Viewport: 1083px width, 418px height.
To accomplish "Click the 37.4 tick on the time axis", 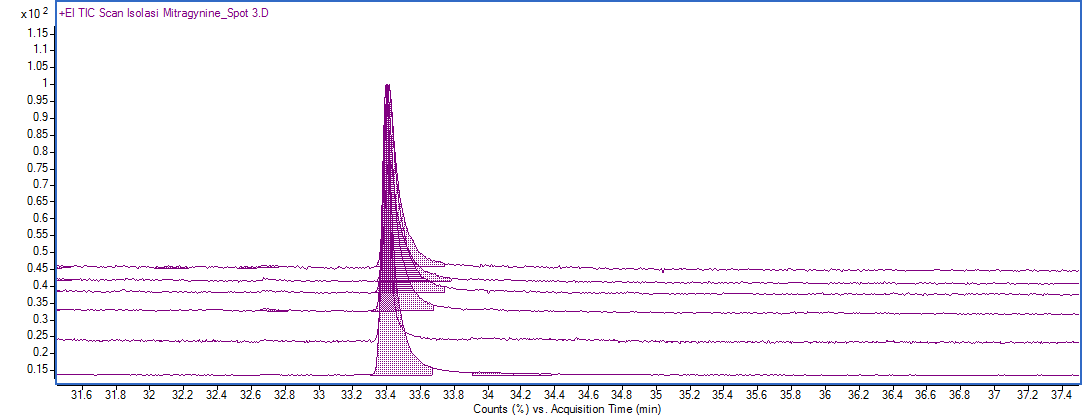I will coord(1064,396).
